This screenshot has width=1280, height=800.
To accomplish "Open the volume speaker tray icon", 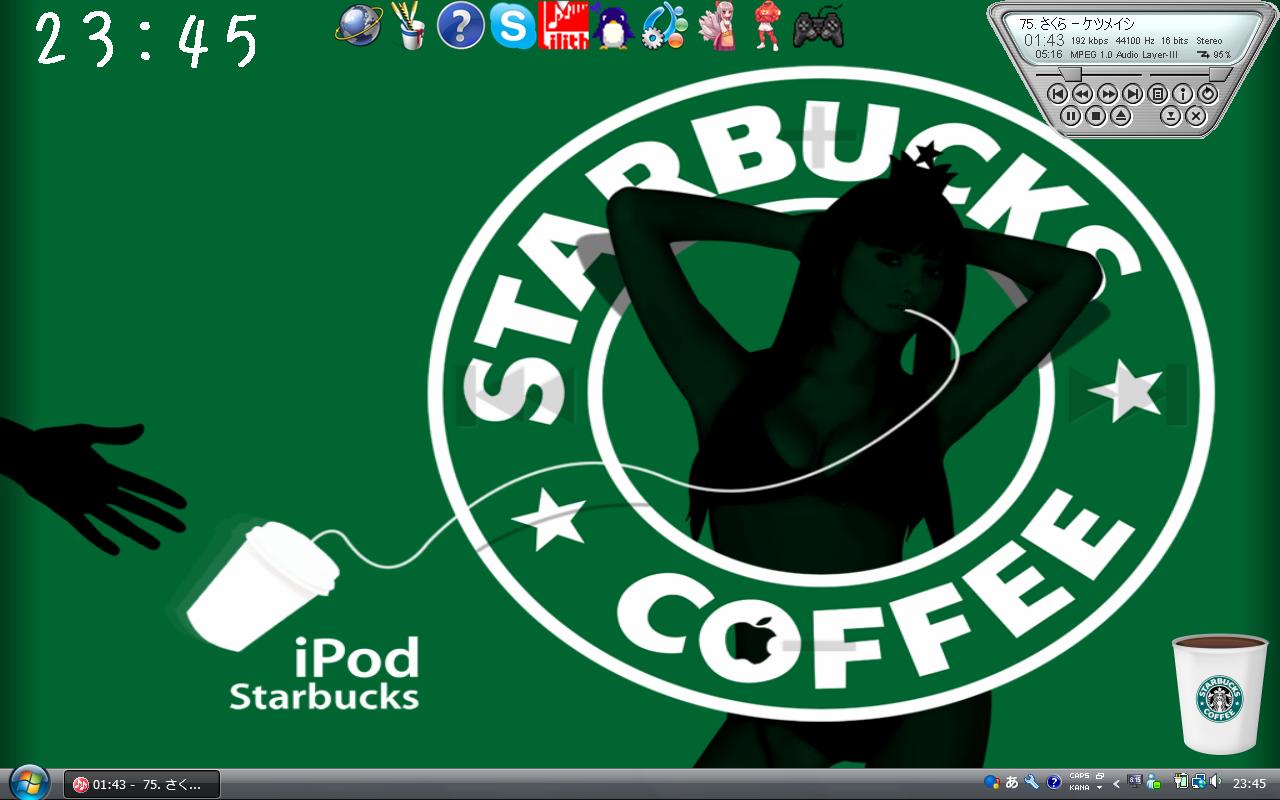I will (1215, 782).
